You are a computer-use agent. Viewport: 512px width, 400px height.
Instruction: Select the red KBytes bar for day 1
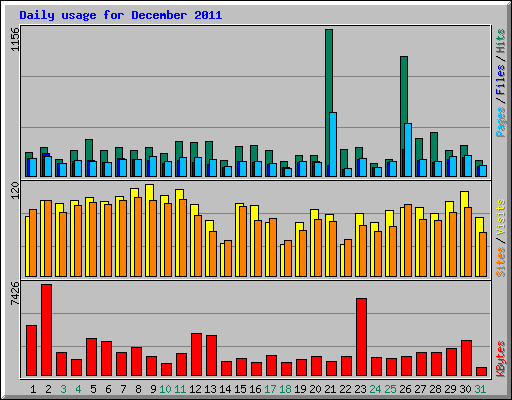[32, 351]
